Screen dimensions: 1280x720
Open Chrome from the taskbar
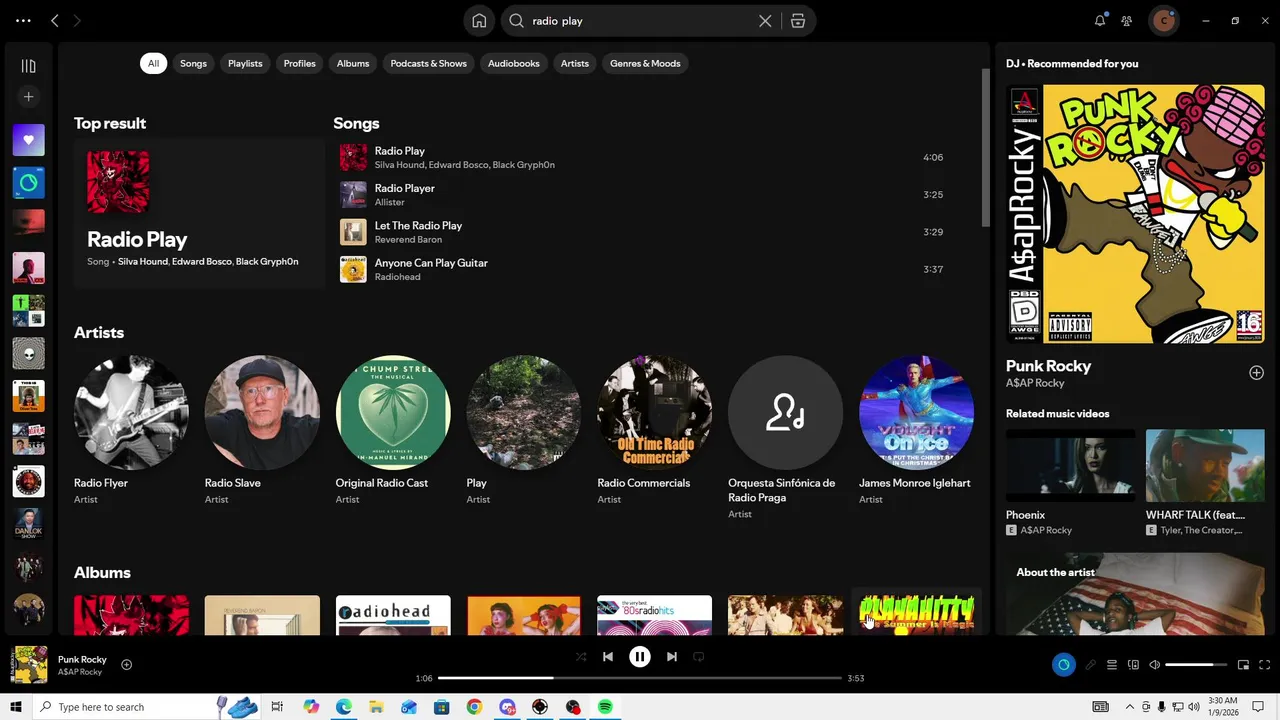tap(474, 707)
